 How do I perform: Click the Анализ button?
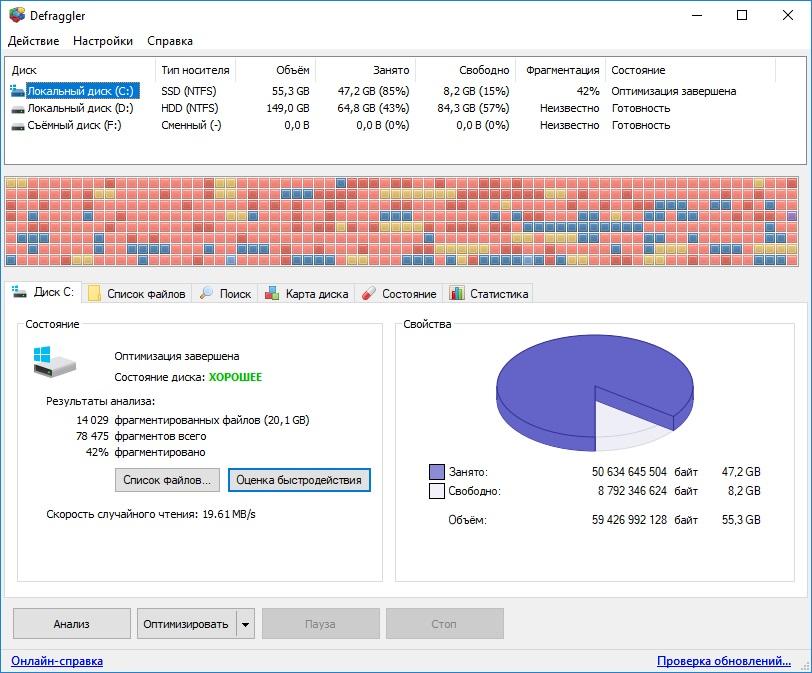(71, 624)
